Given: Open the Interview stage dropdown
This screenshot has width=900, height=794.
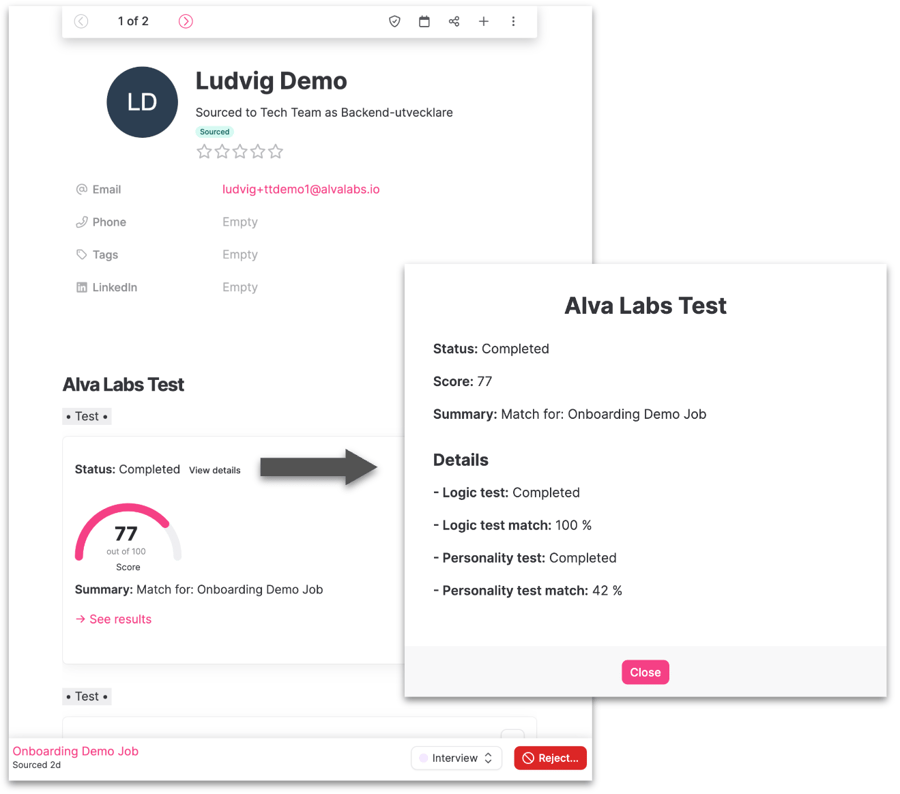Looking at the screenshot, I should [x=456, y=758].
